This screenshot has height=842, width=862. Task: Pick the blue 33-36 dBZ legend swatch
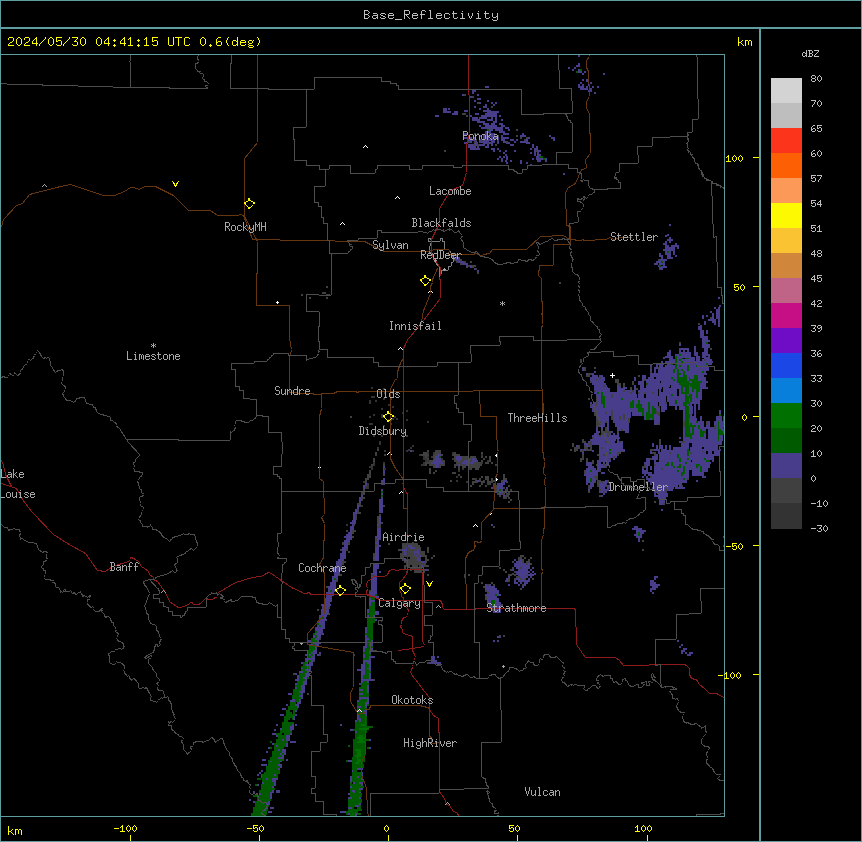click(786, 365)
